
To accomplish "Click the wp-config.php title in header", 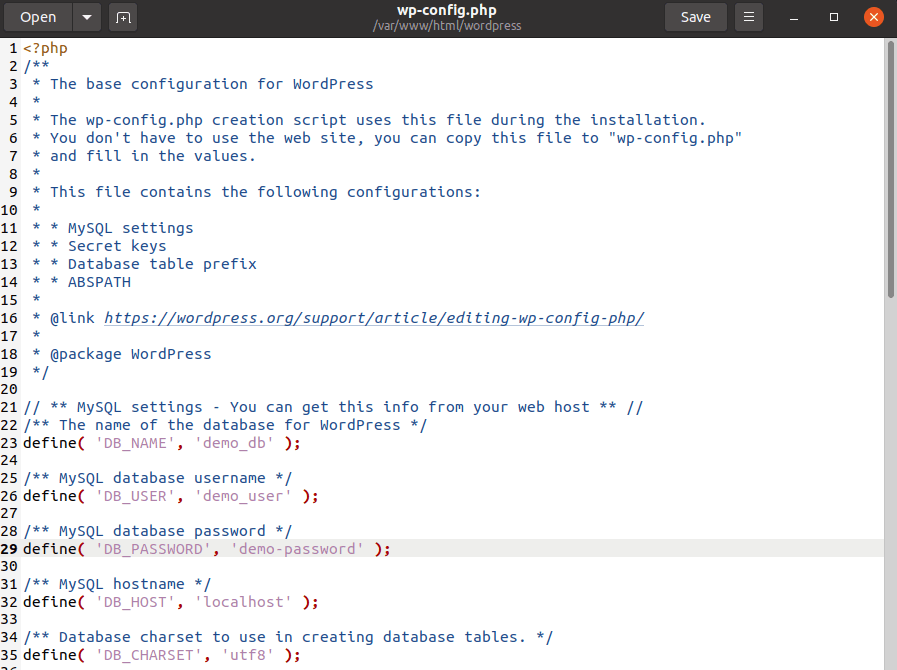I will pyautogui.click(x=447, y=11).
